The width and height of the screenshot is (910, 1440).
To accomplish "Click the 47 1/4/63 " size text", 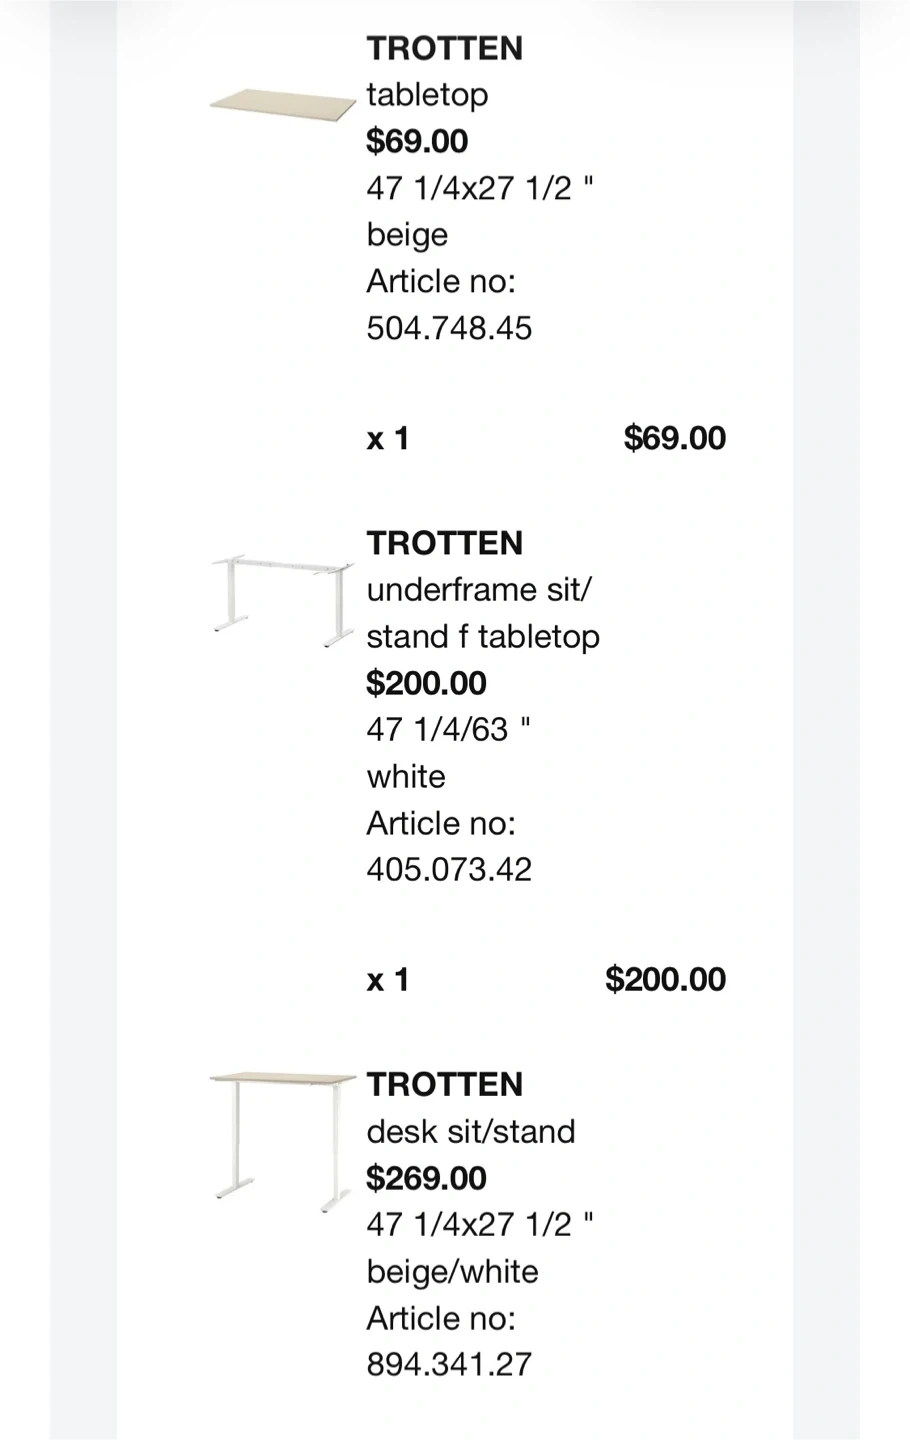I will [x=448, y=729].
